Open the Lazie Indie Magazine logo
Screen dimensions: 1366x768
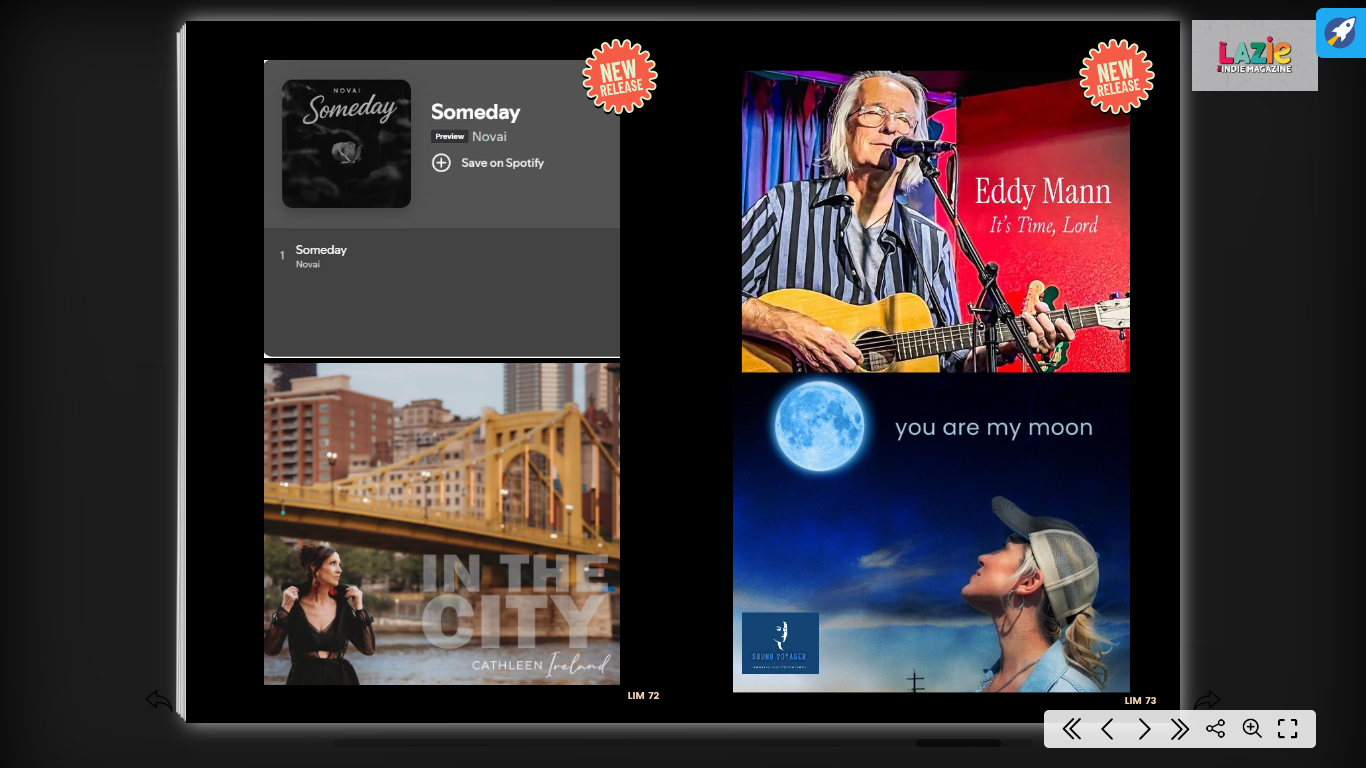click(x=1254, y=55)
